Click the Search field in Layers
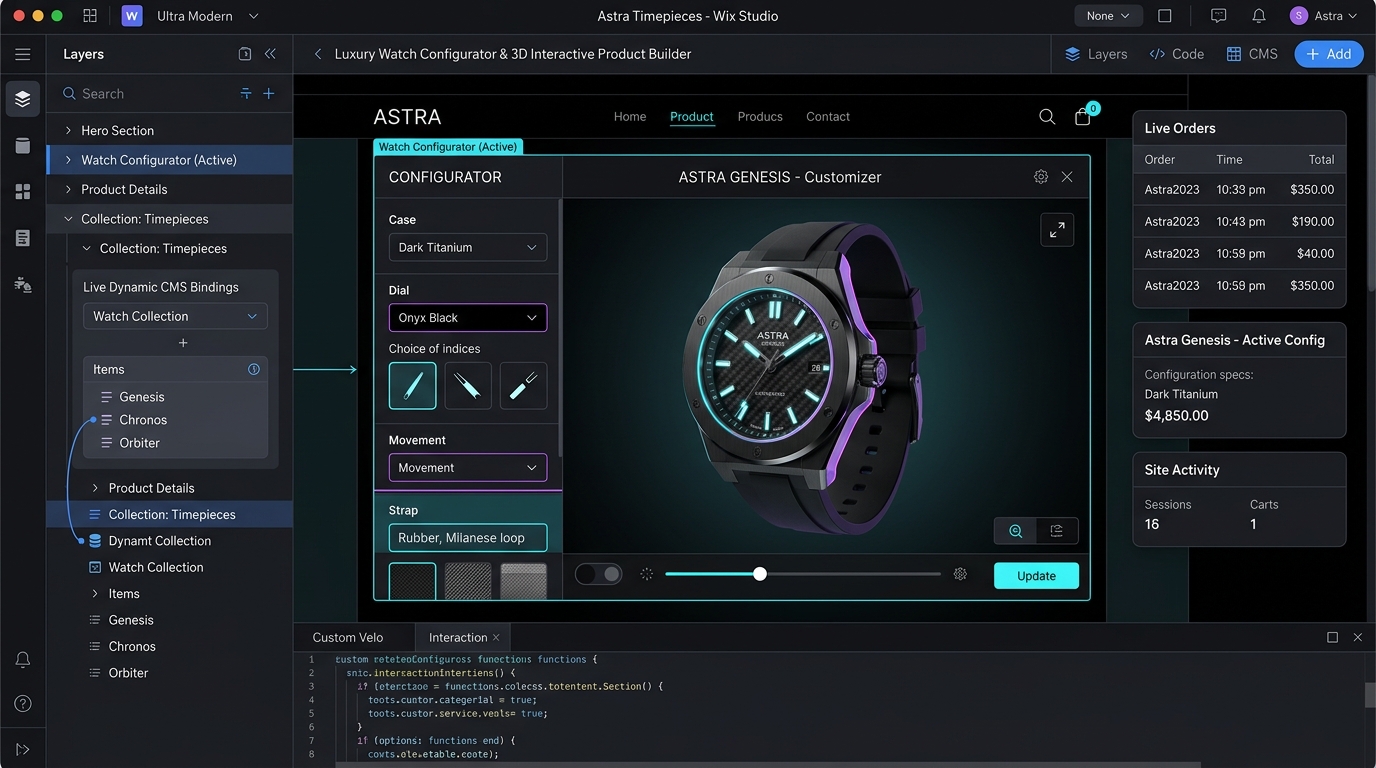This screenshot has width=1376, height=768. 150,93
